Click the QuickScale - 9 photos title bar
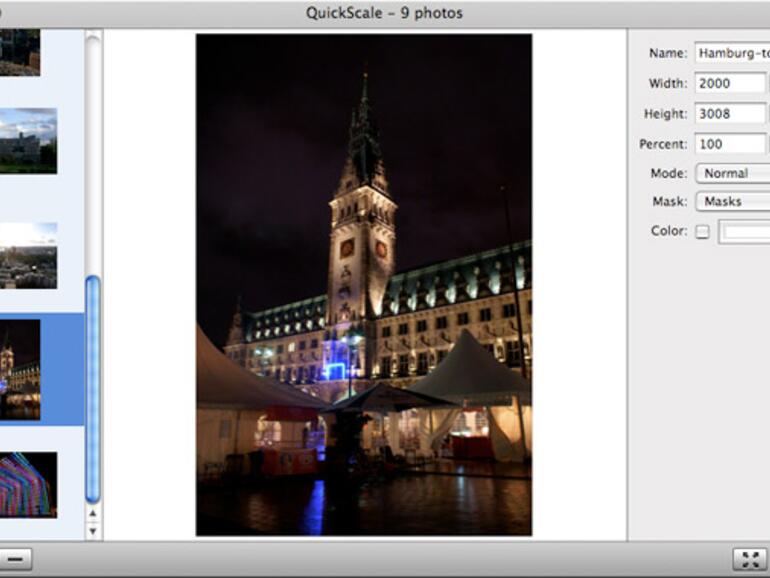This screenshot has height=578, width=770. (385, 13)
